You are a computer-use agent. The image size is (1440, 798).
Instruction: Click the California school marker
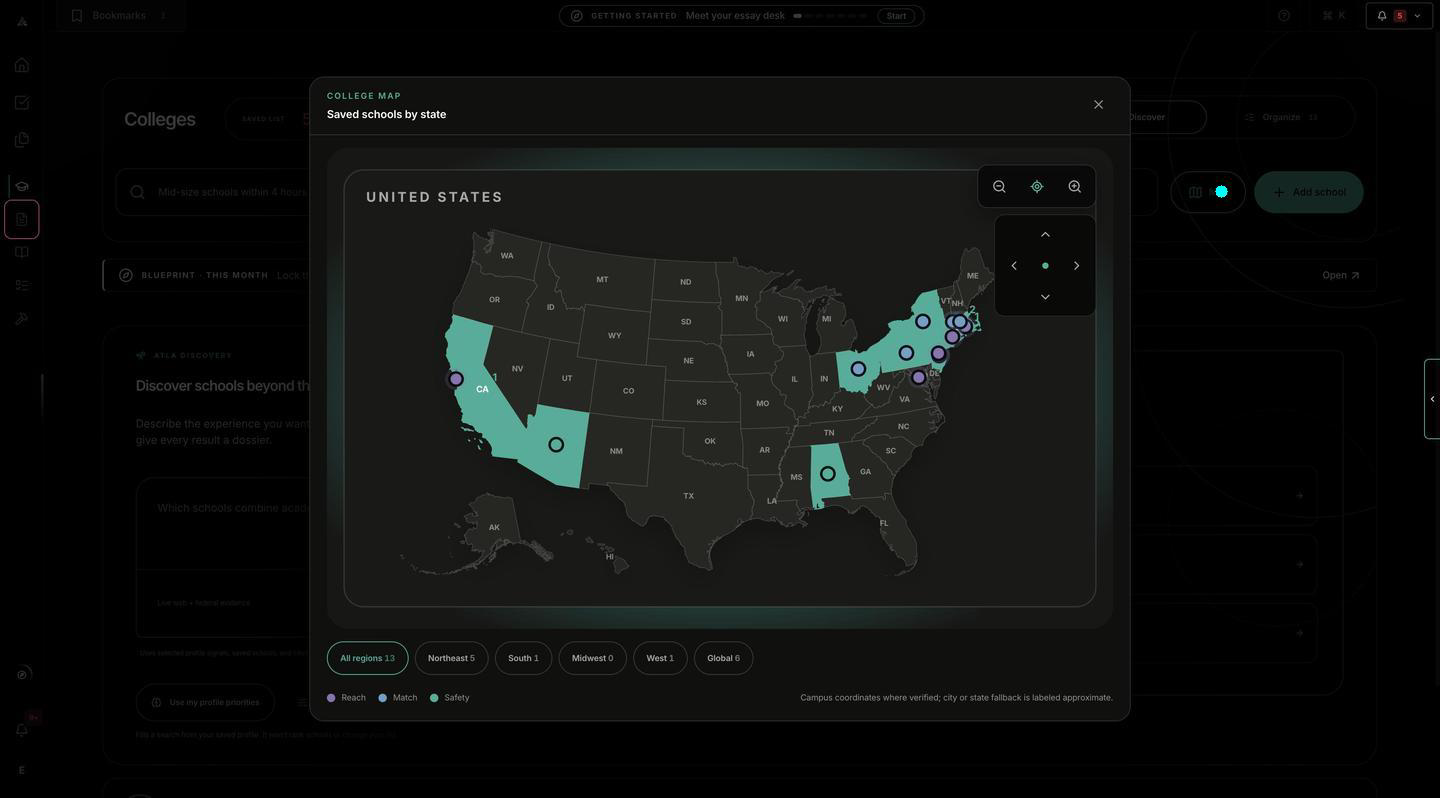(x=456, y=379)
